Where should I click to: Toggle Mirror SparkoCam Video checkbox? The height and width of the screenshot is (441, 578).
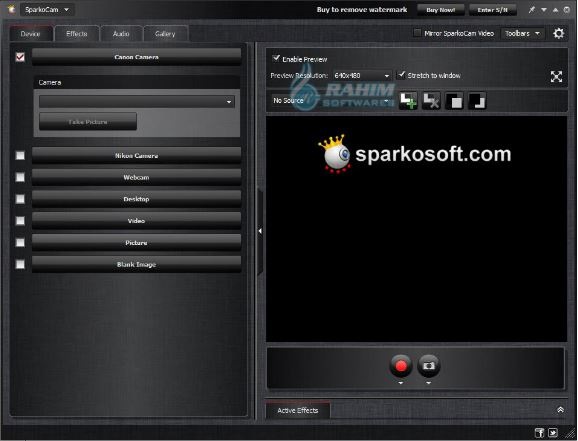pos(417,33)
